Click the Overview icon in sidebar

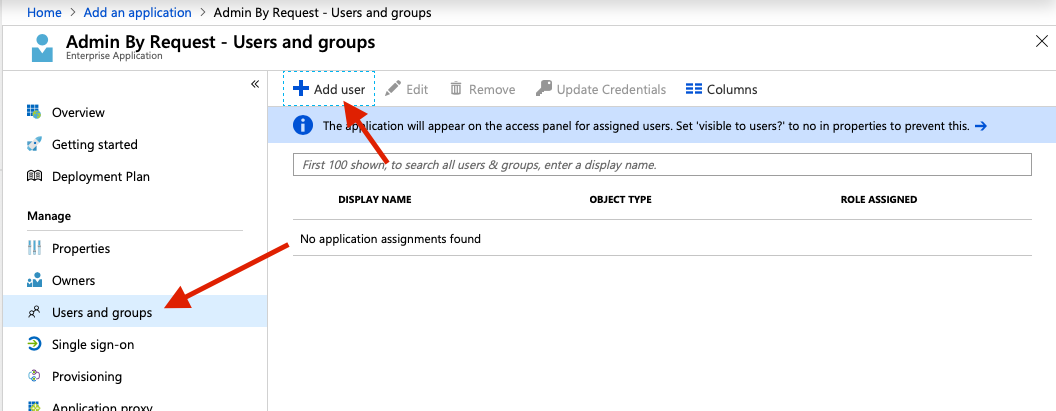tap(34, 112)
